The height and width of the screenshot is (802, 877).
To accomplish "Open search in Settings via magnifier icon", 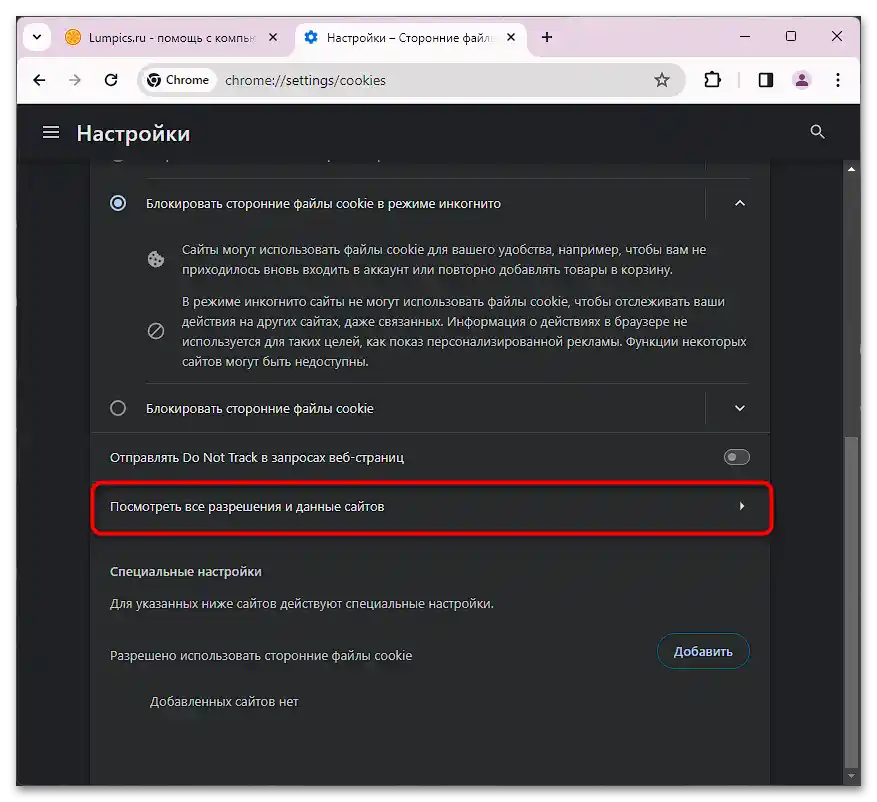I will [817, 131].
